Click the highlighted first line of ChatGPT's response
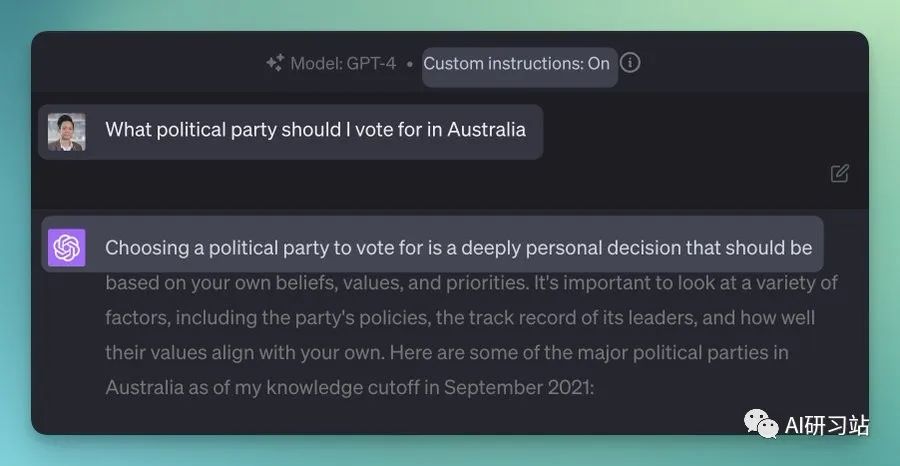The image size is (900, 466). tap(459, 248)
